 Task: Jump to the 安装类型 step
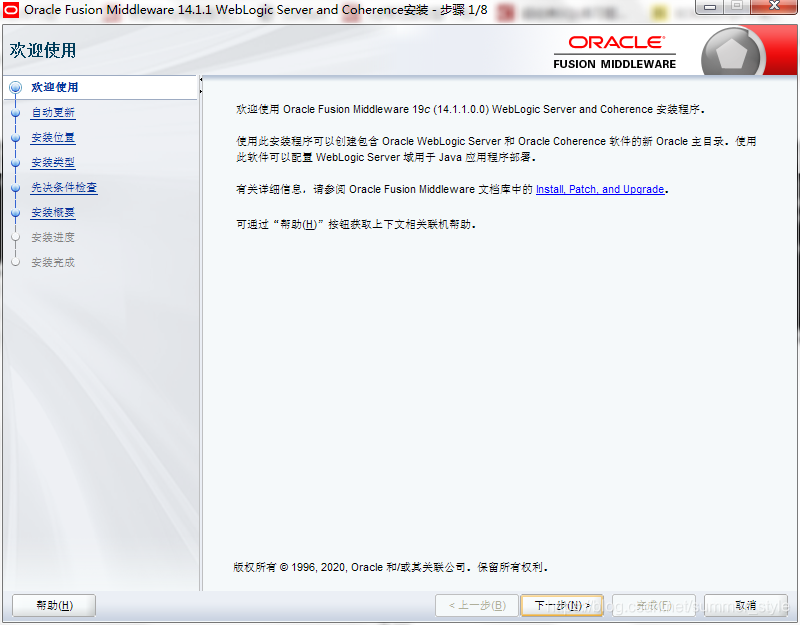tap(53, 162)
